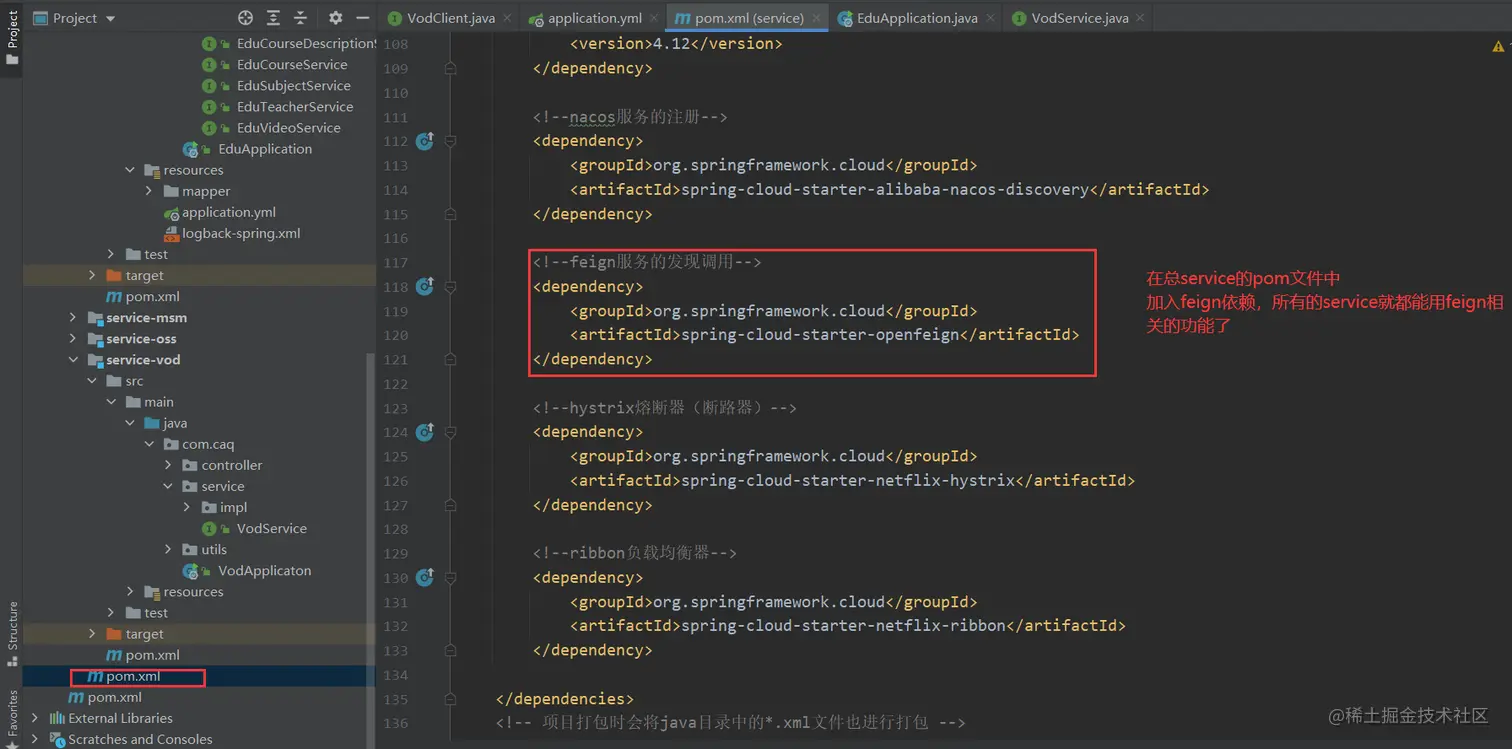Screen dimensions: 1512x749
Task: Click the spring-cloud-starter-openfeign artifactId text
Action: coord(820,335)
